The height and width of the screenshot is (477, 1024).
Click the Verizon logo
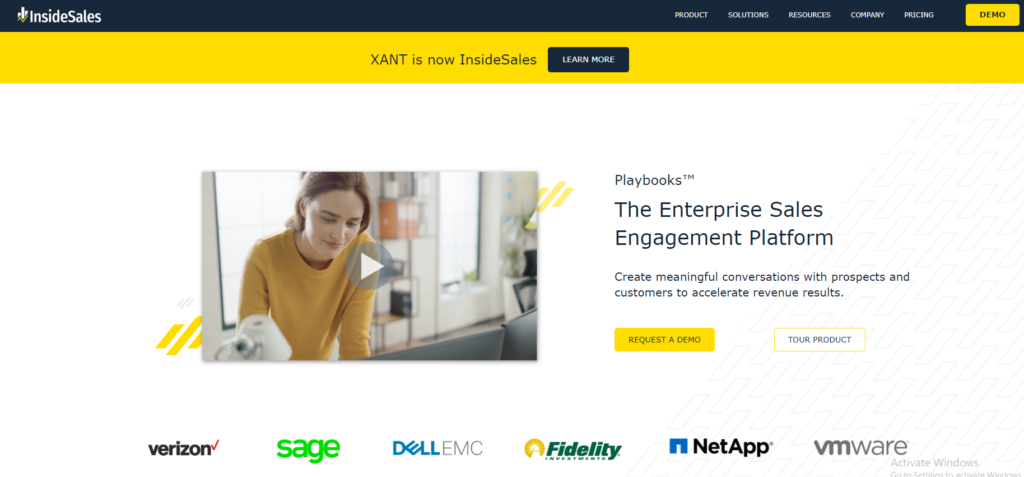[184, 448]
